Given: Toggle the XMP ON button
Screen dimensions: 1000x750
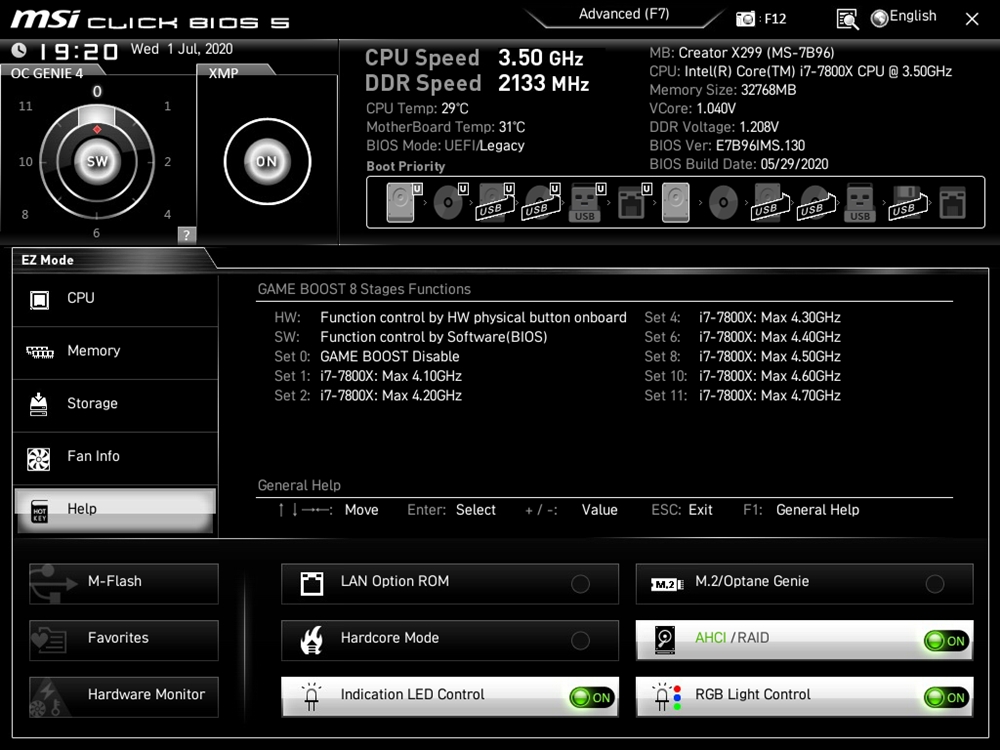Looking at the screenshot, I should (x=267, y=161).
